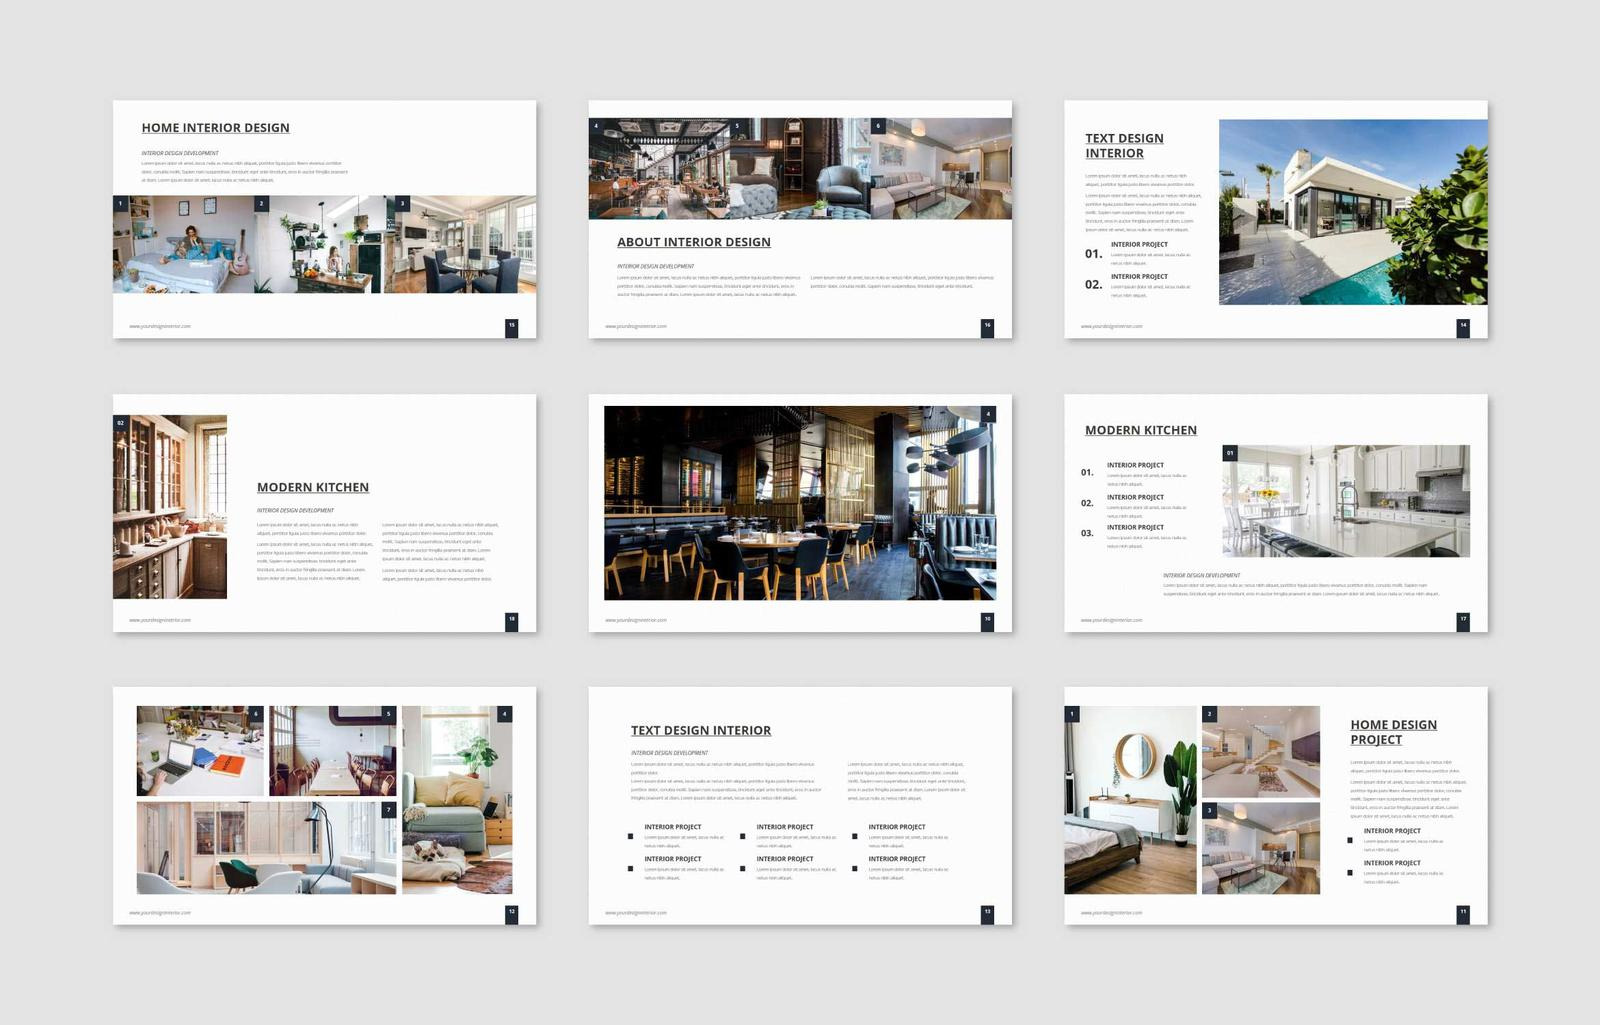Click the 01 badge on the white kitchen photo

tap(1229, 452)
